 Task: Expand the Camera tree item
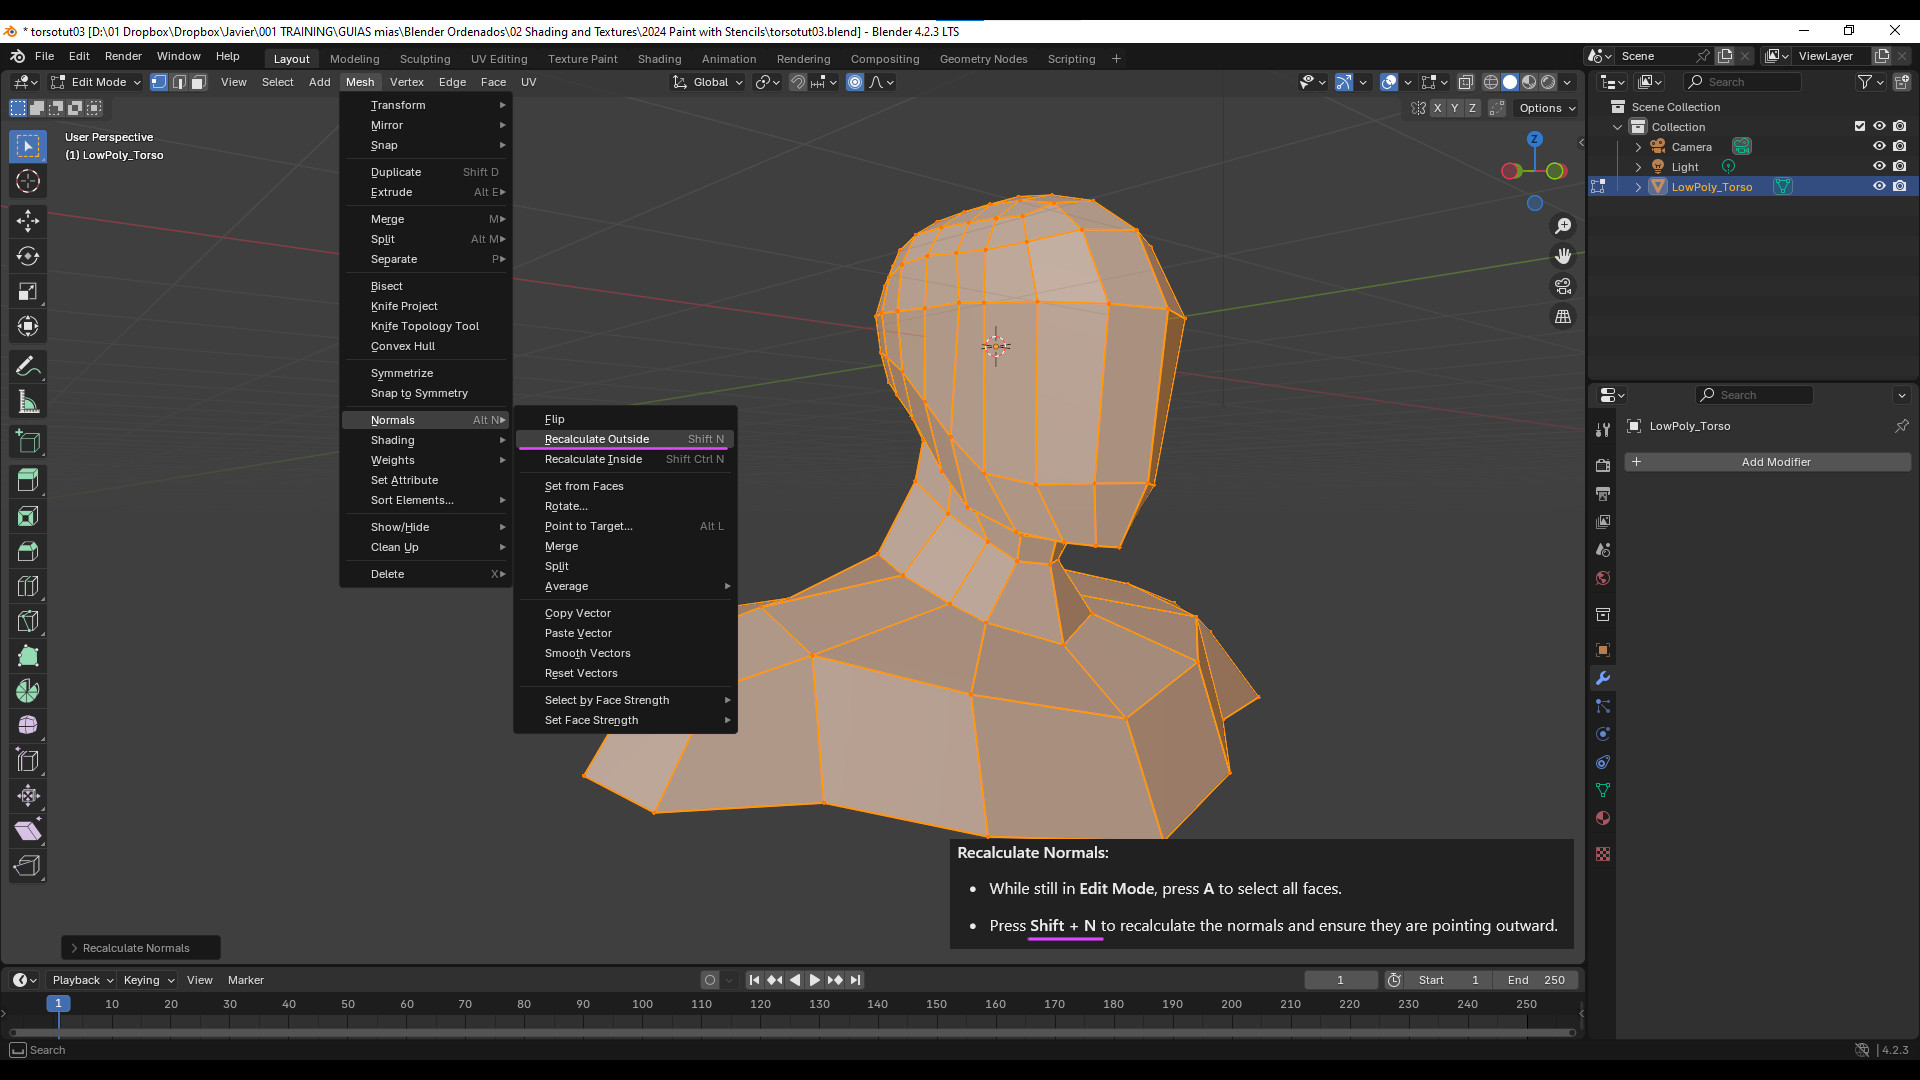point(1638,147)
